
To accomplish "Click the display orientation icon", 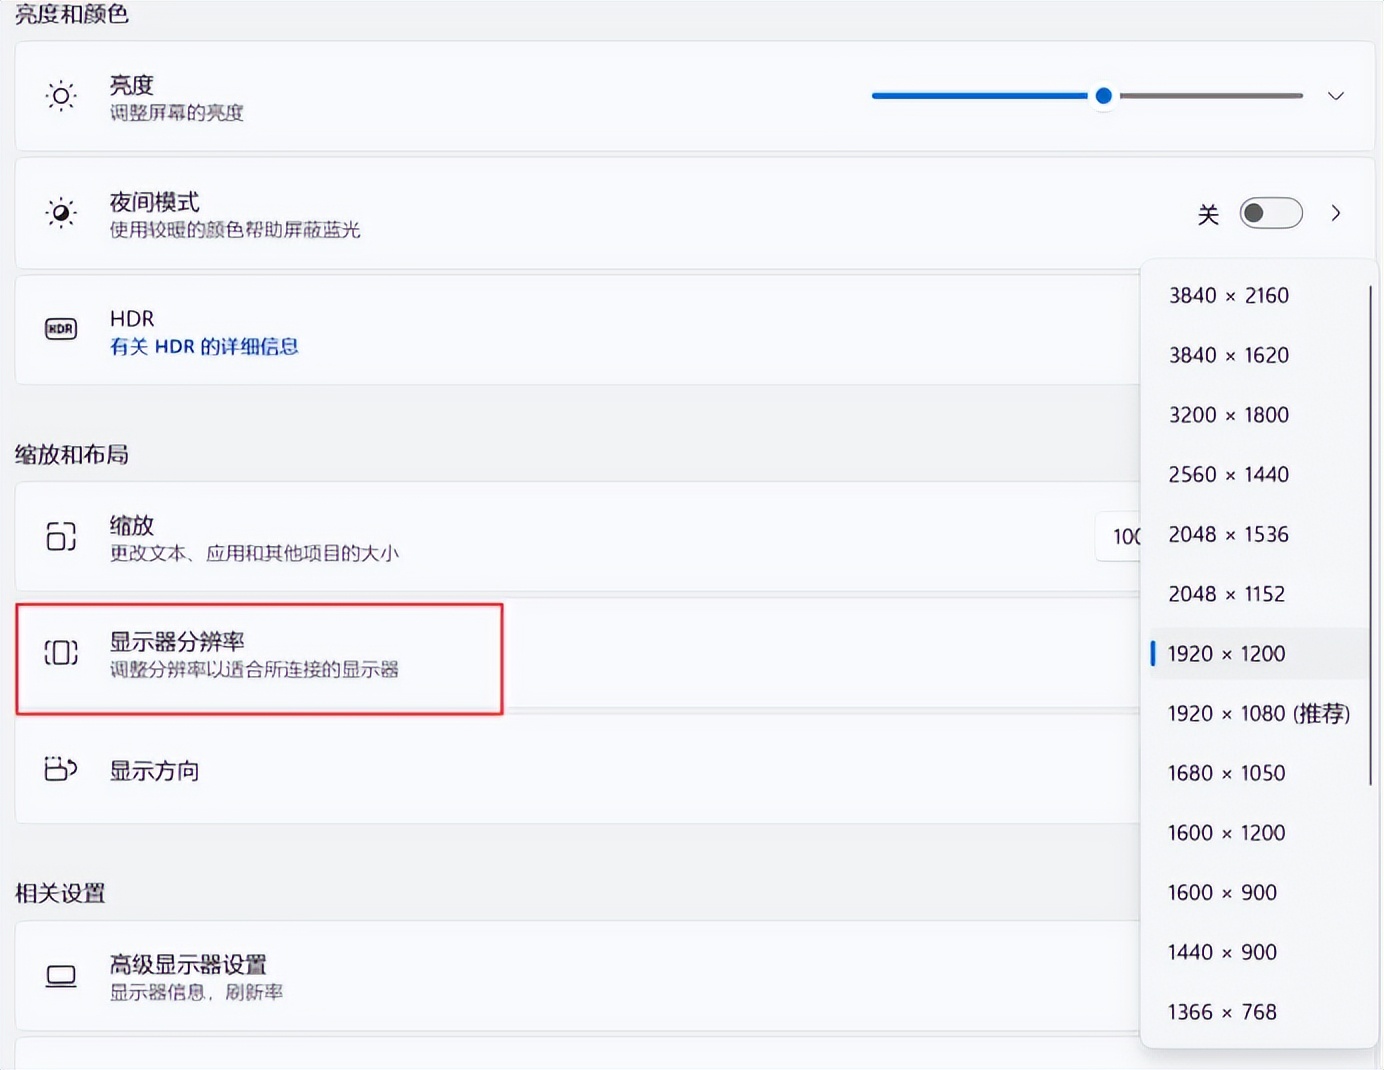I will (61, 769).
